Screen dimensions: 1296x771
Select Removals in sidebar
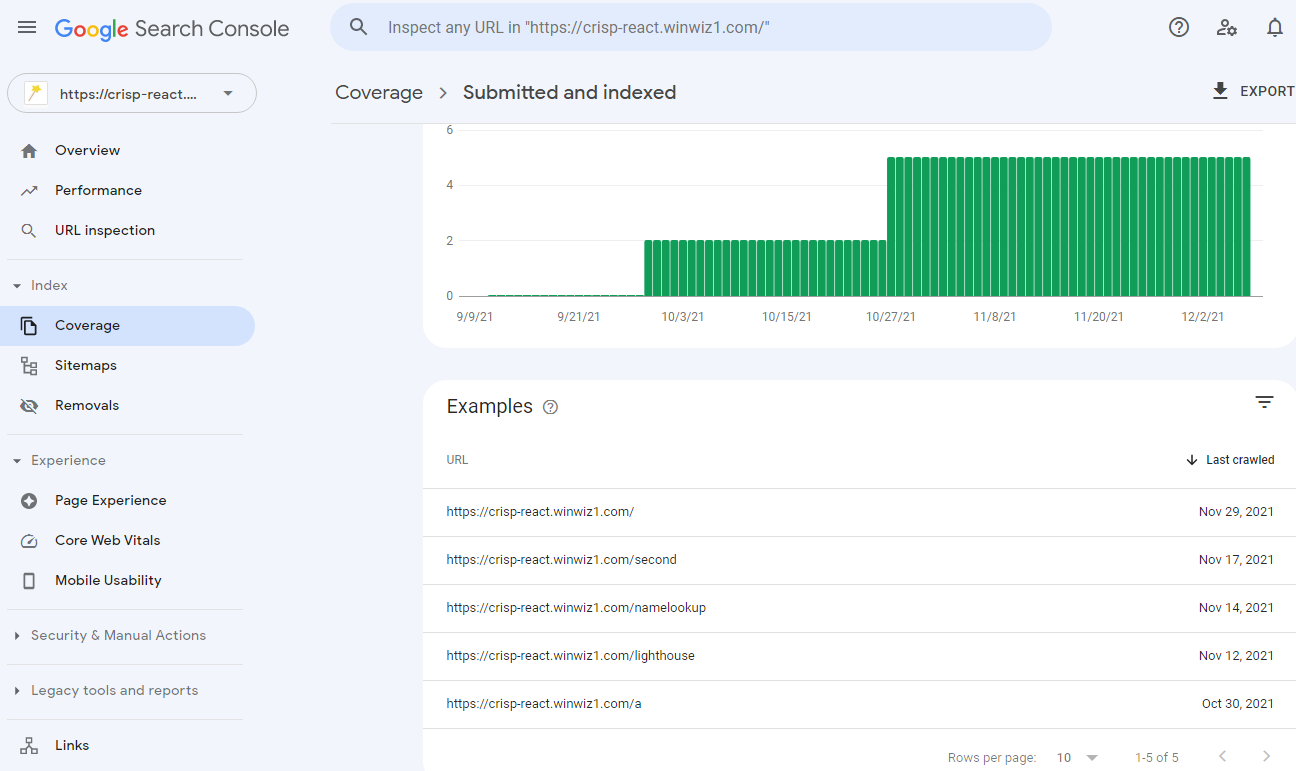click(x=87, y=406)
